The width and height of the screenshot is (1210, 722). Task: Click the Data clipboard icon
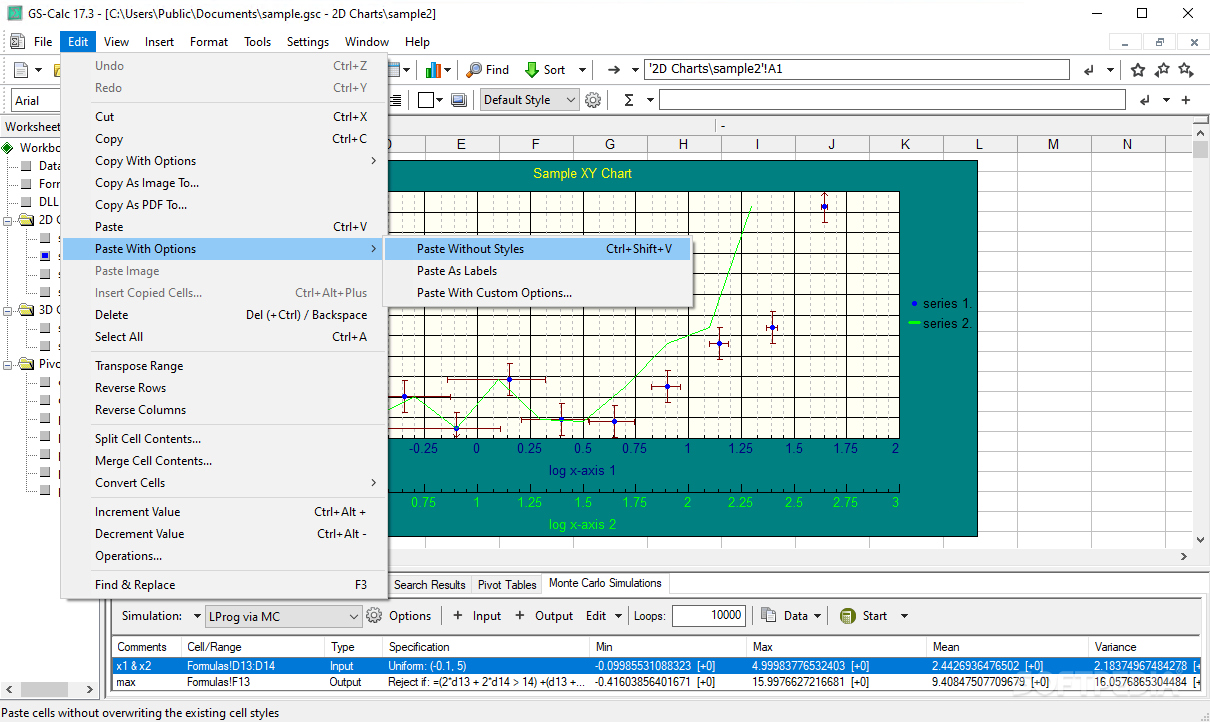769,616
